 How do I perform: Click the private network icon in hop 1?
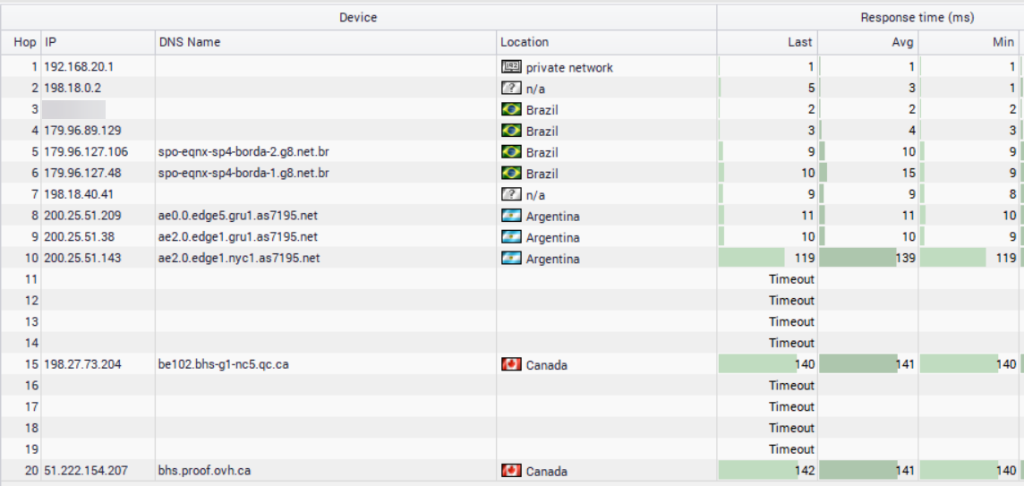coord(511,67)
